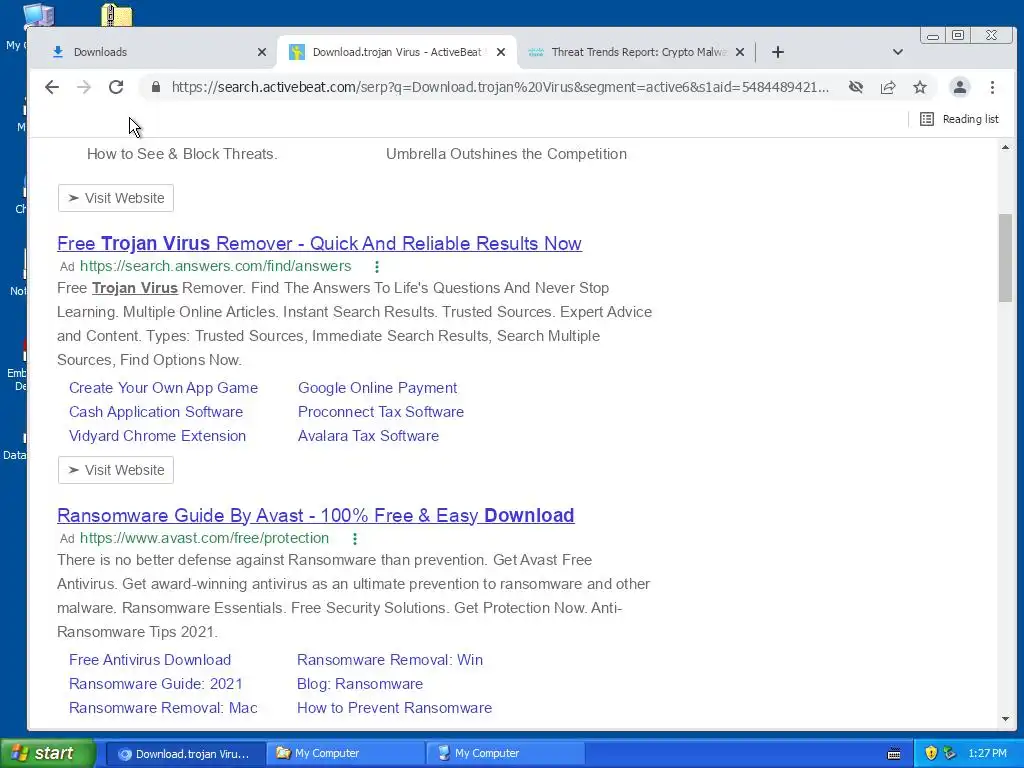Click the Downloads tab's download arrow icon
The height and width of the screenshot is (768, 1024).
click(x=58, y=52)
